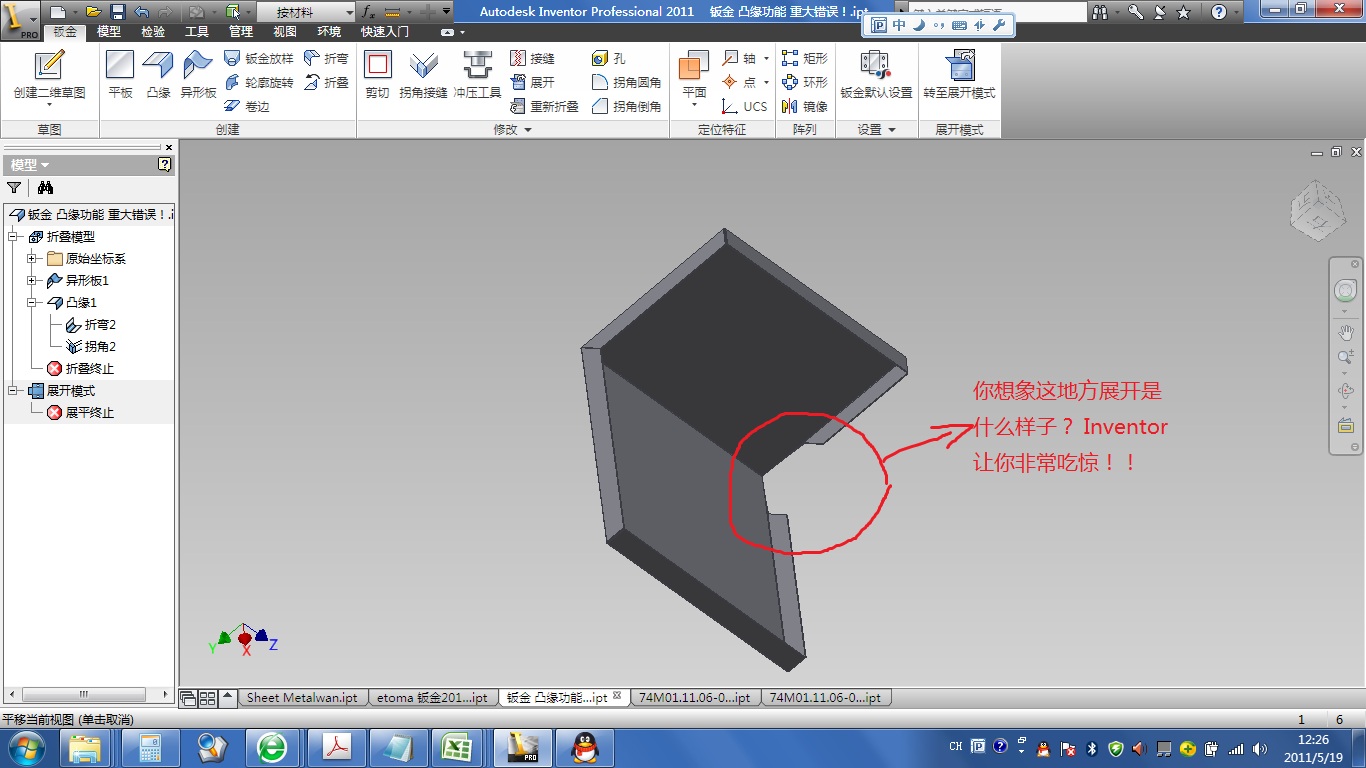
Task: Open the 快速入门 ribbon tab
Action: [385, 32]
